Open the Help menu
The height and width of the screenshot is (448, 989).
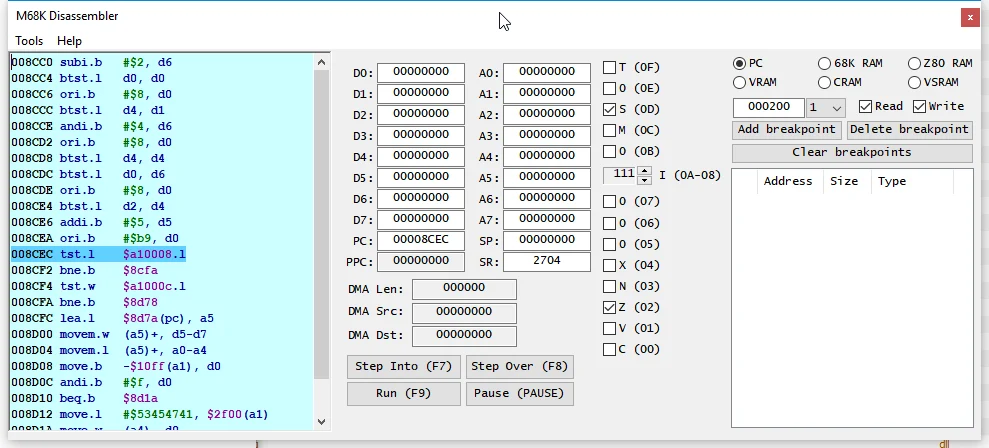(69, 41)
